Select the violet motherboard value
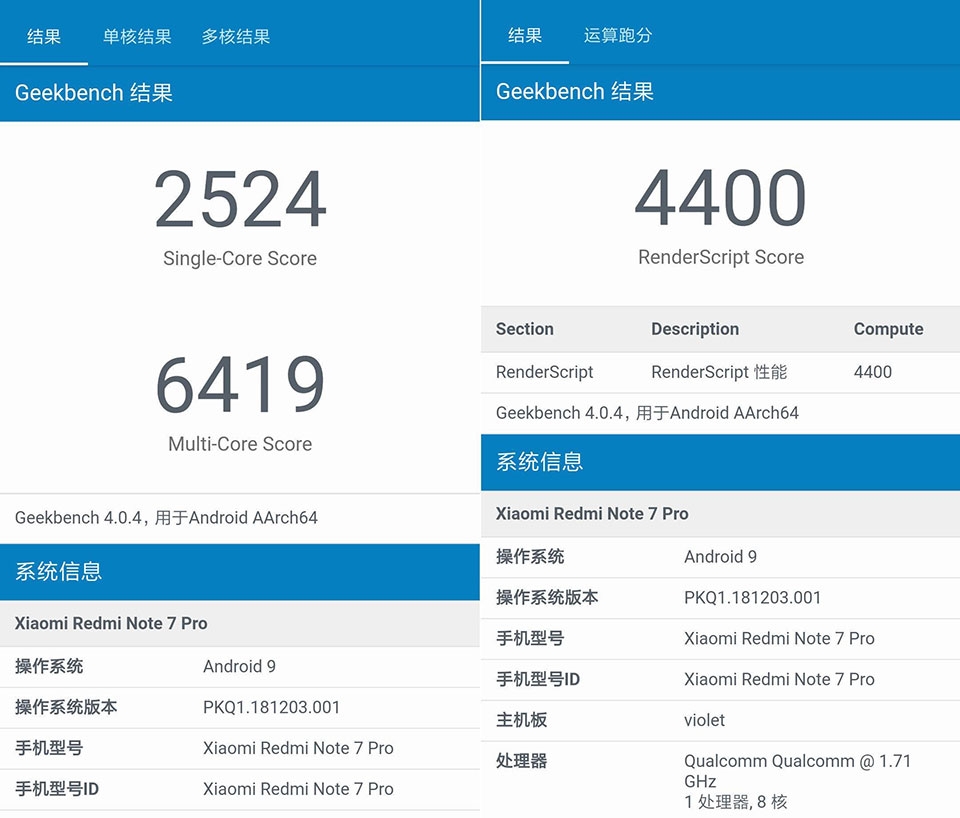Image resolution: width=960 pixels, height=818 pixels. coord(704,721)
